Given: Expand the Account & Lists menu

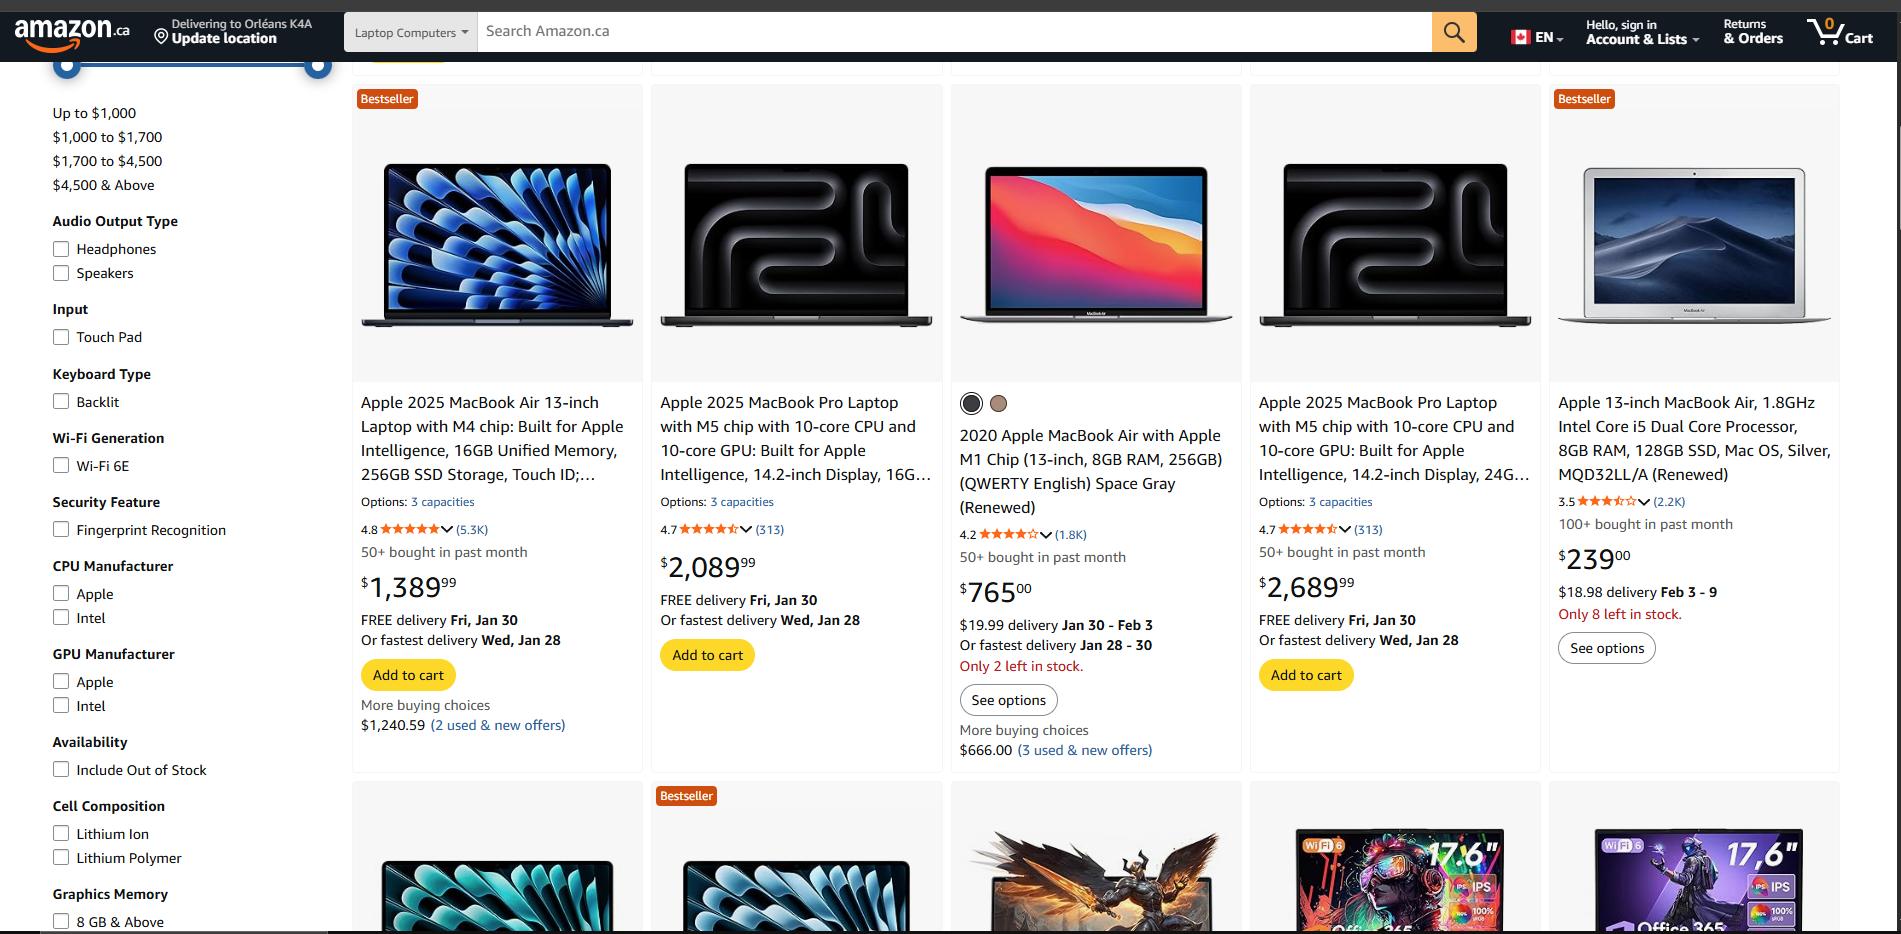Looking at the screenshot, I should pyautogui.click(x=1642, y=32).
